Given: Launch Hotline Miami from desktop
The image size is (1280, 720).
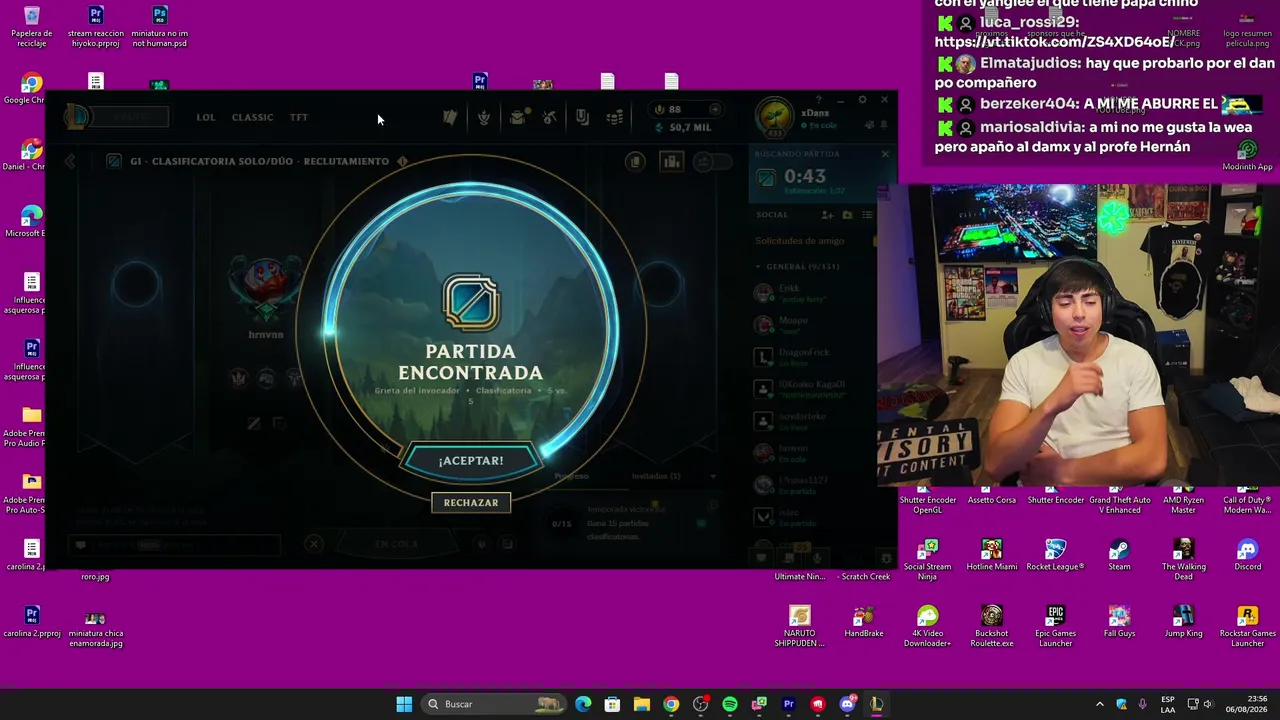Looking at the screenshot, I should pyautogui.click(x=991, y=555).
